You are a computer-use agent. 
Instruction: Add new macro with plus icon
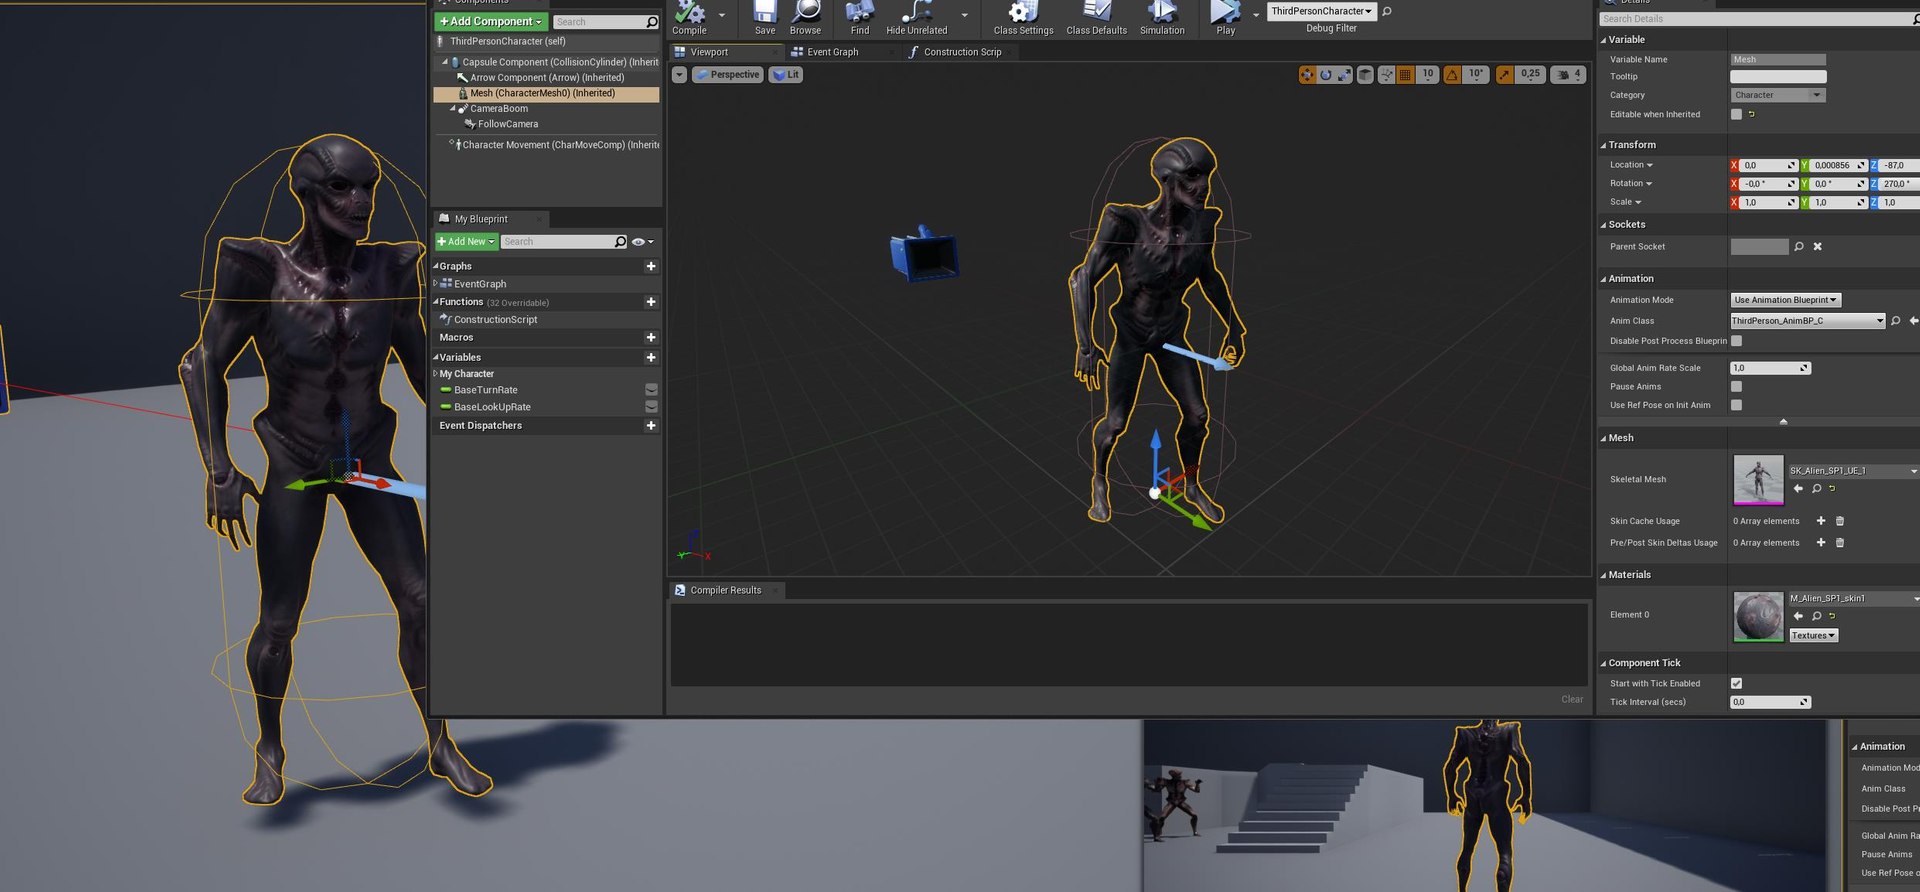(651, 338)
